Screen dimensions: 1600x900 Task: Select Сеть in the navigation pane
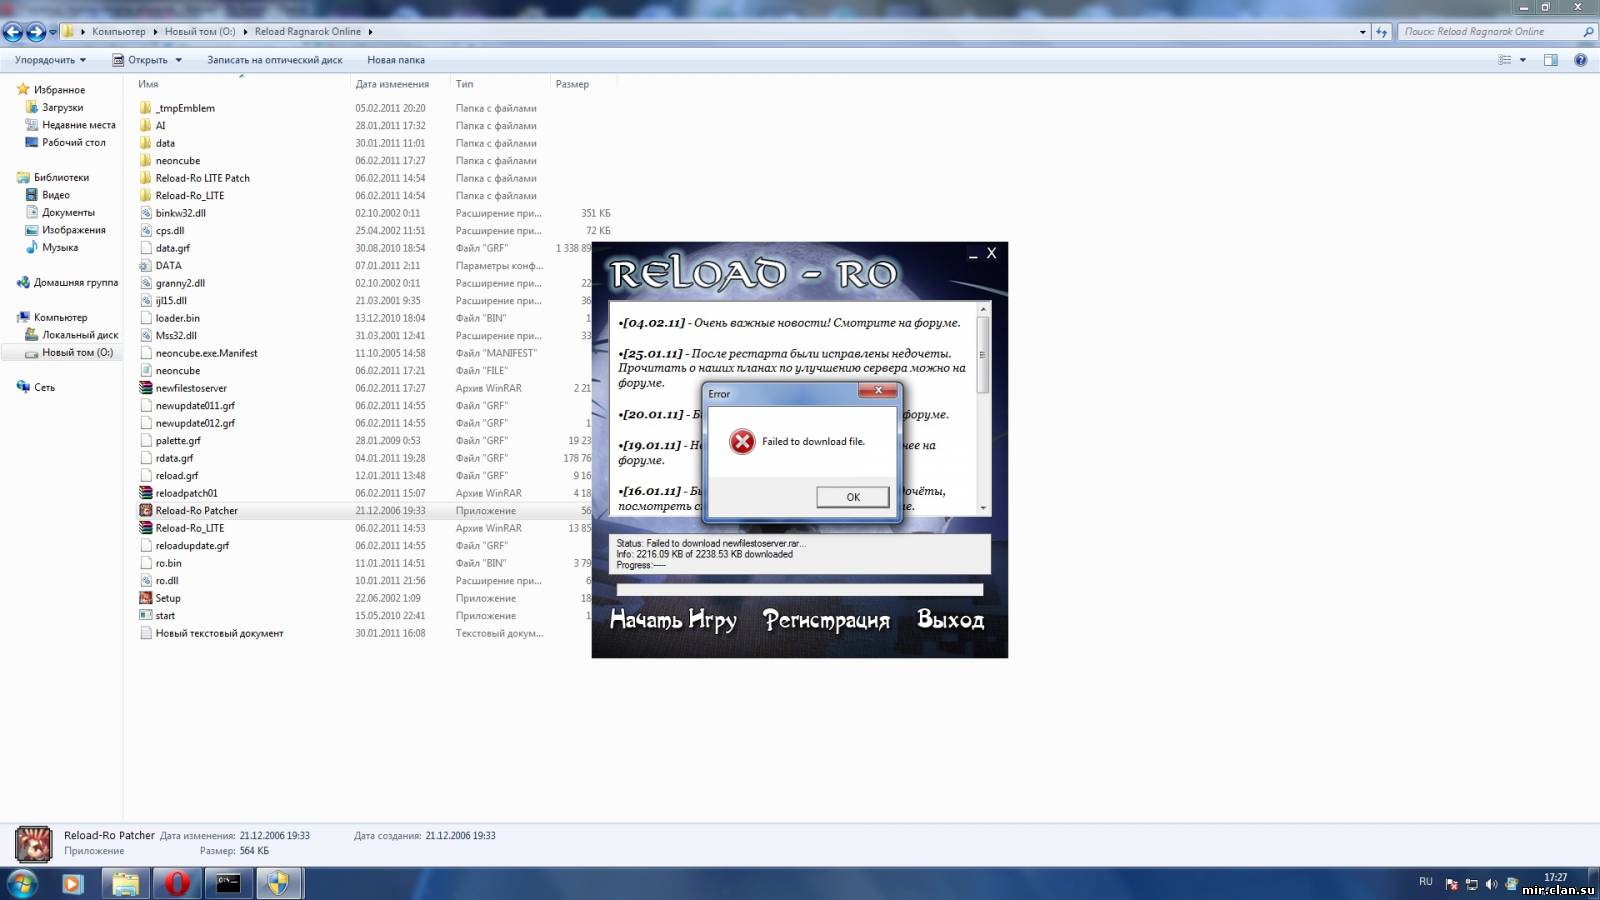coord(44,387)
